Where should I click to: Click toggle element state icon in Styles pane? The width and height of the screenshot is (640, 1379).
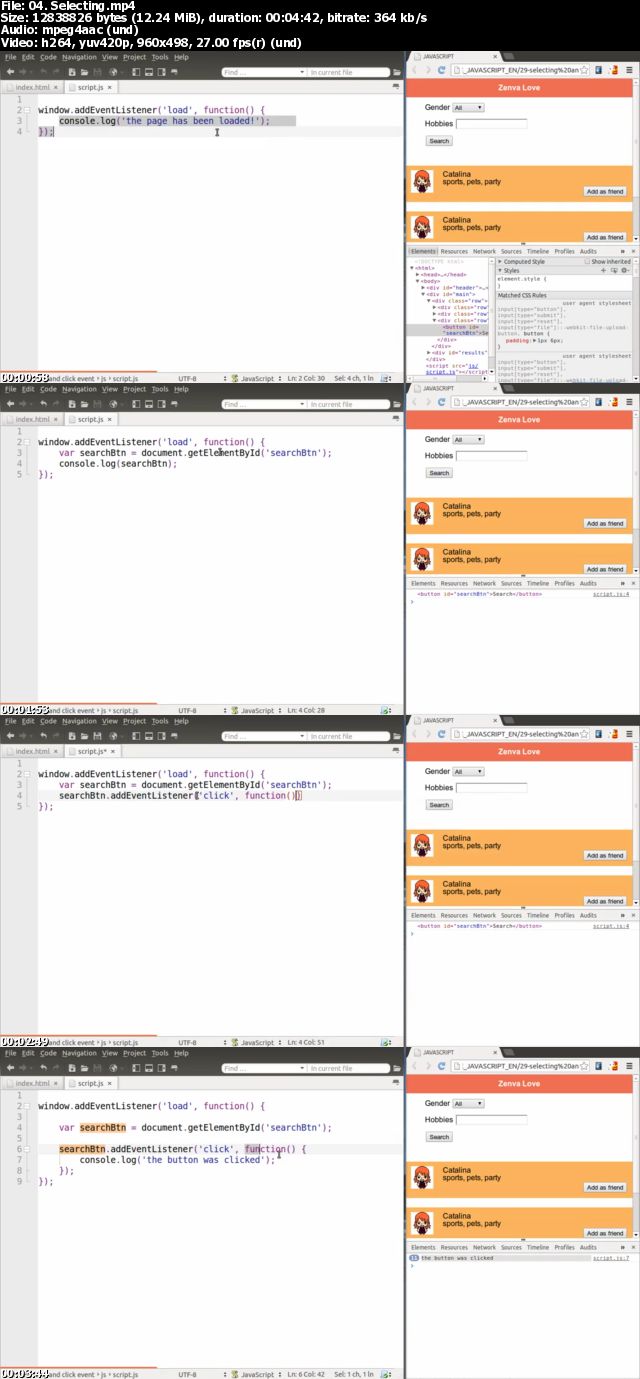(614, 270)
